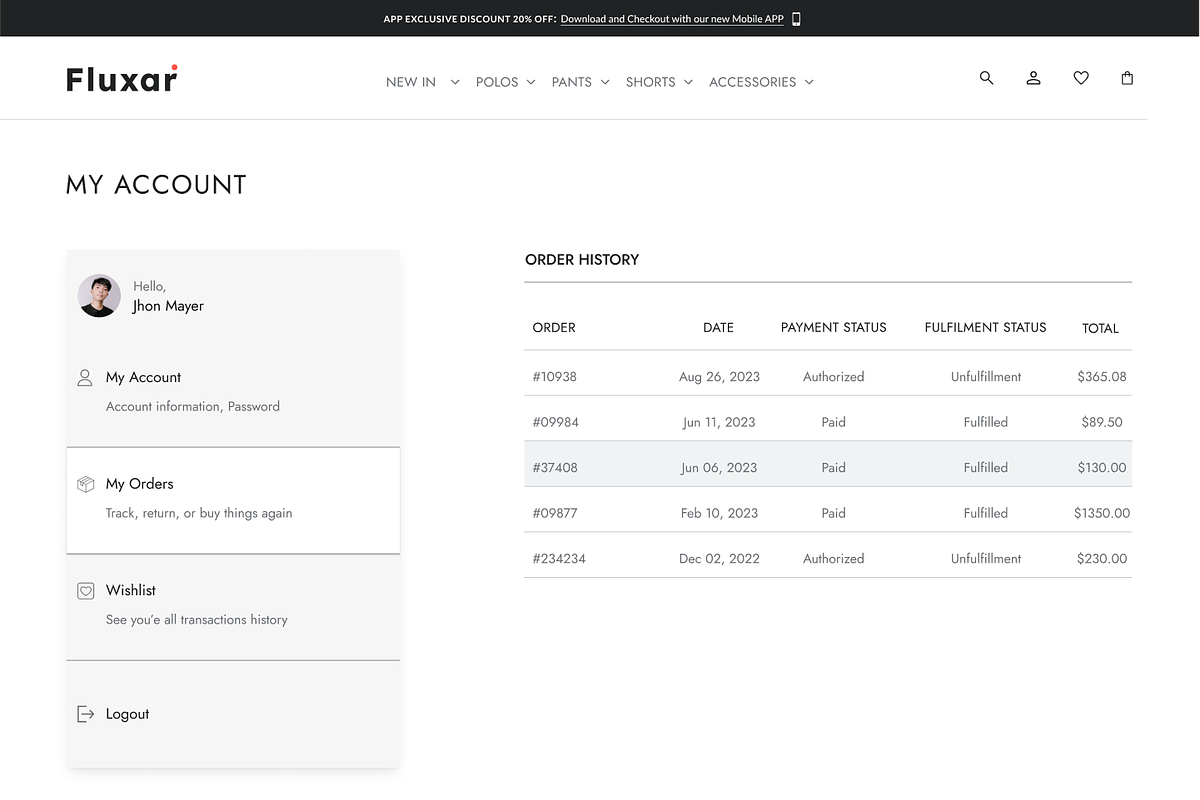Open order #09877
Image resolution: width=1200 pixels, height=800 pixels.
555,513
